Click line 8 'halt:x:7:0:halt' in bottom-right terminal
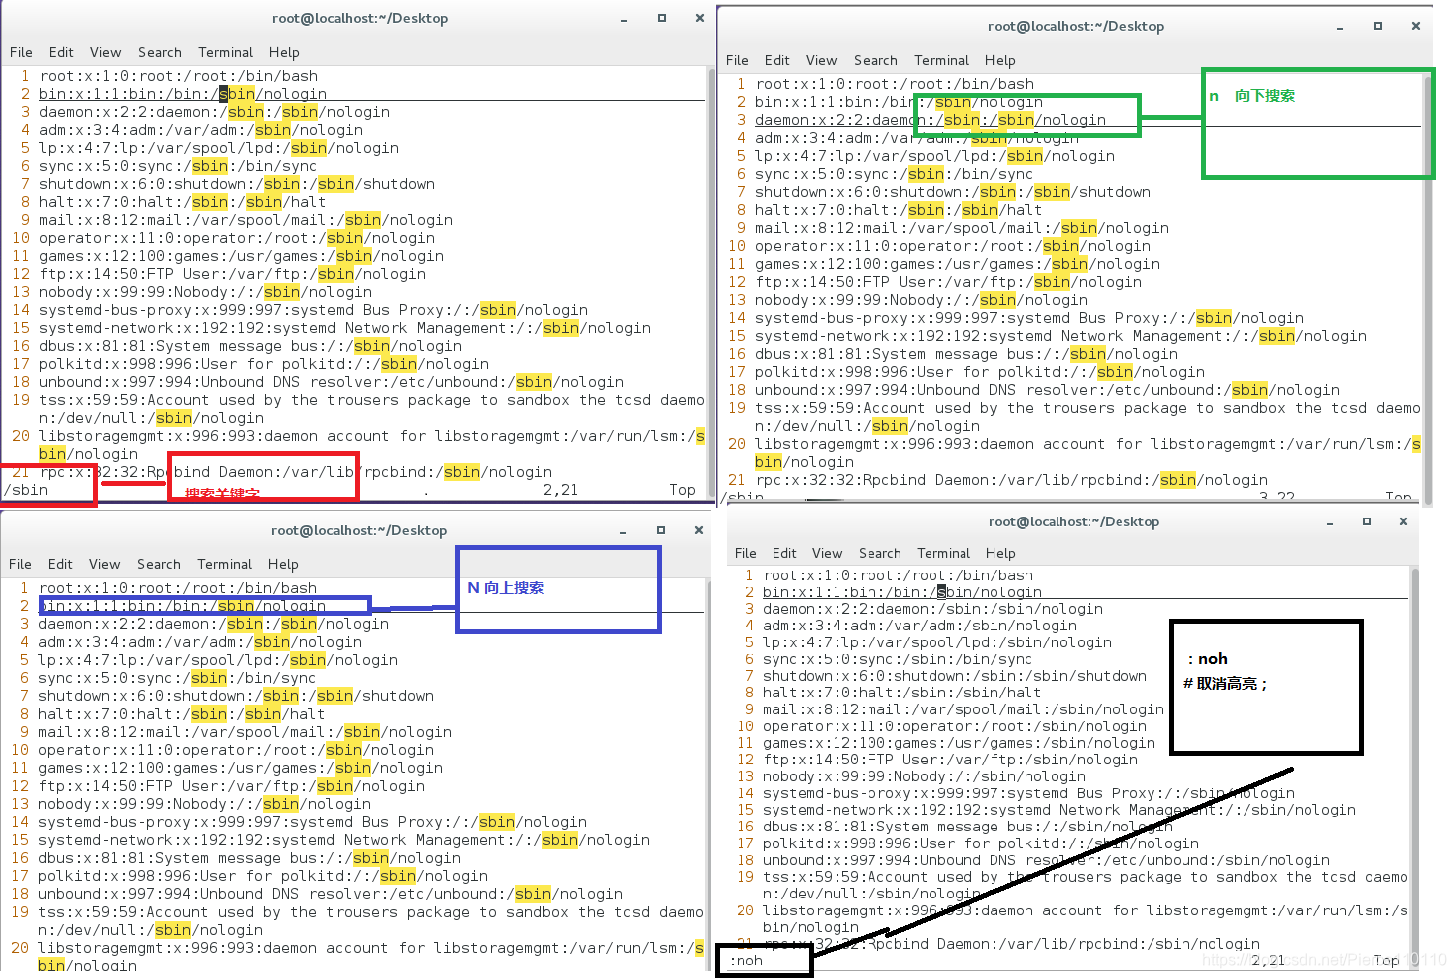 901,693
